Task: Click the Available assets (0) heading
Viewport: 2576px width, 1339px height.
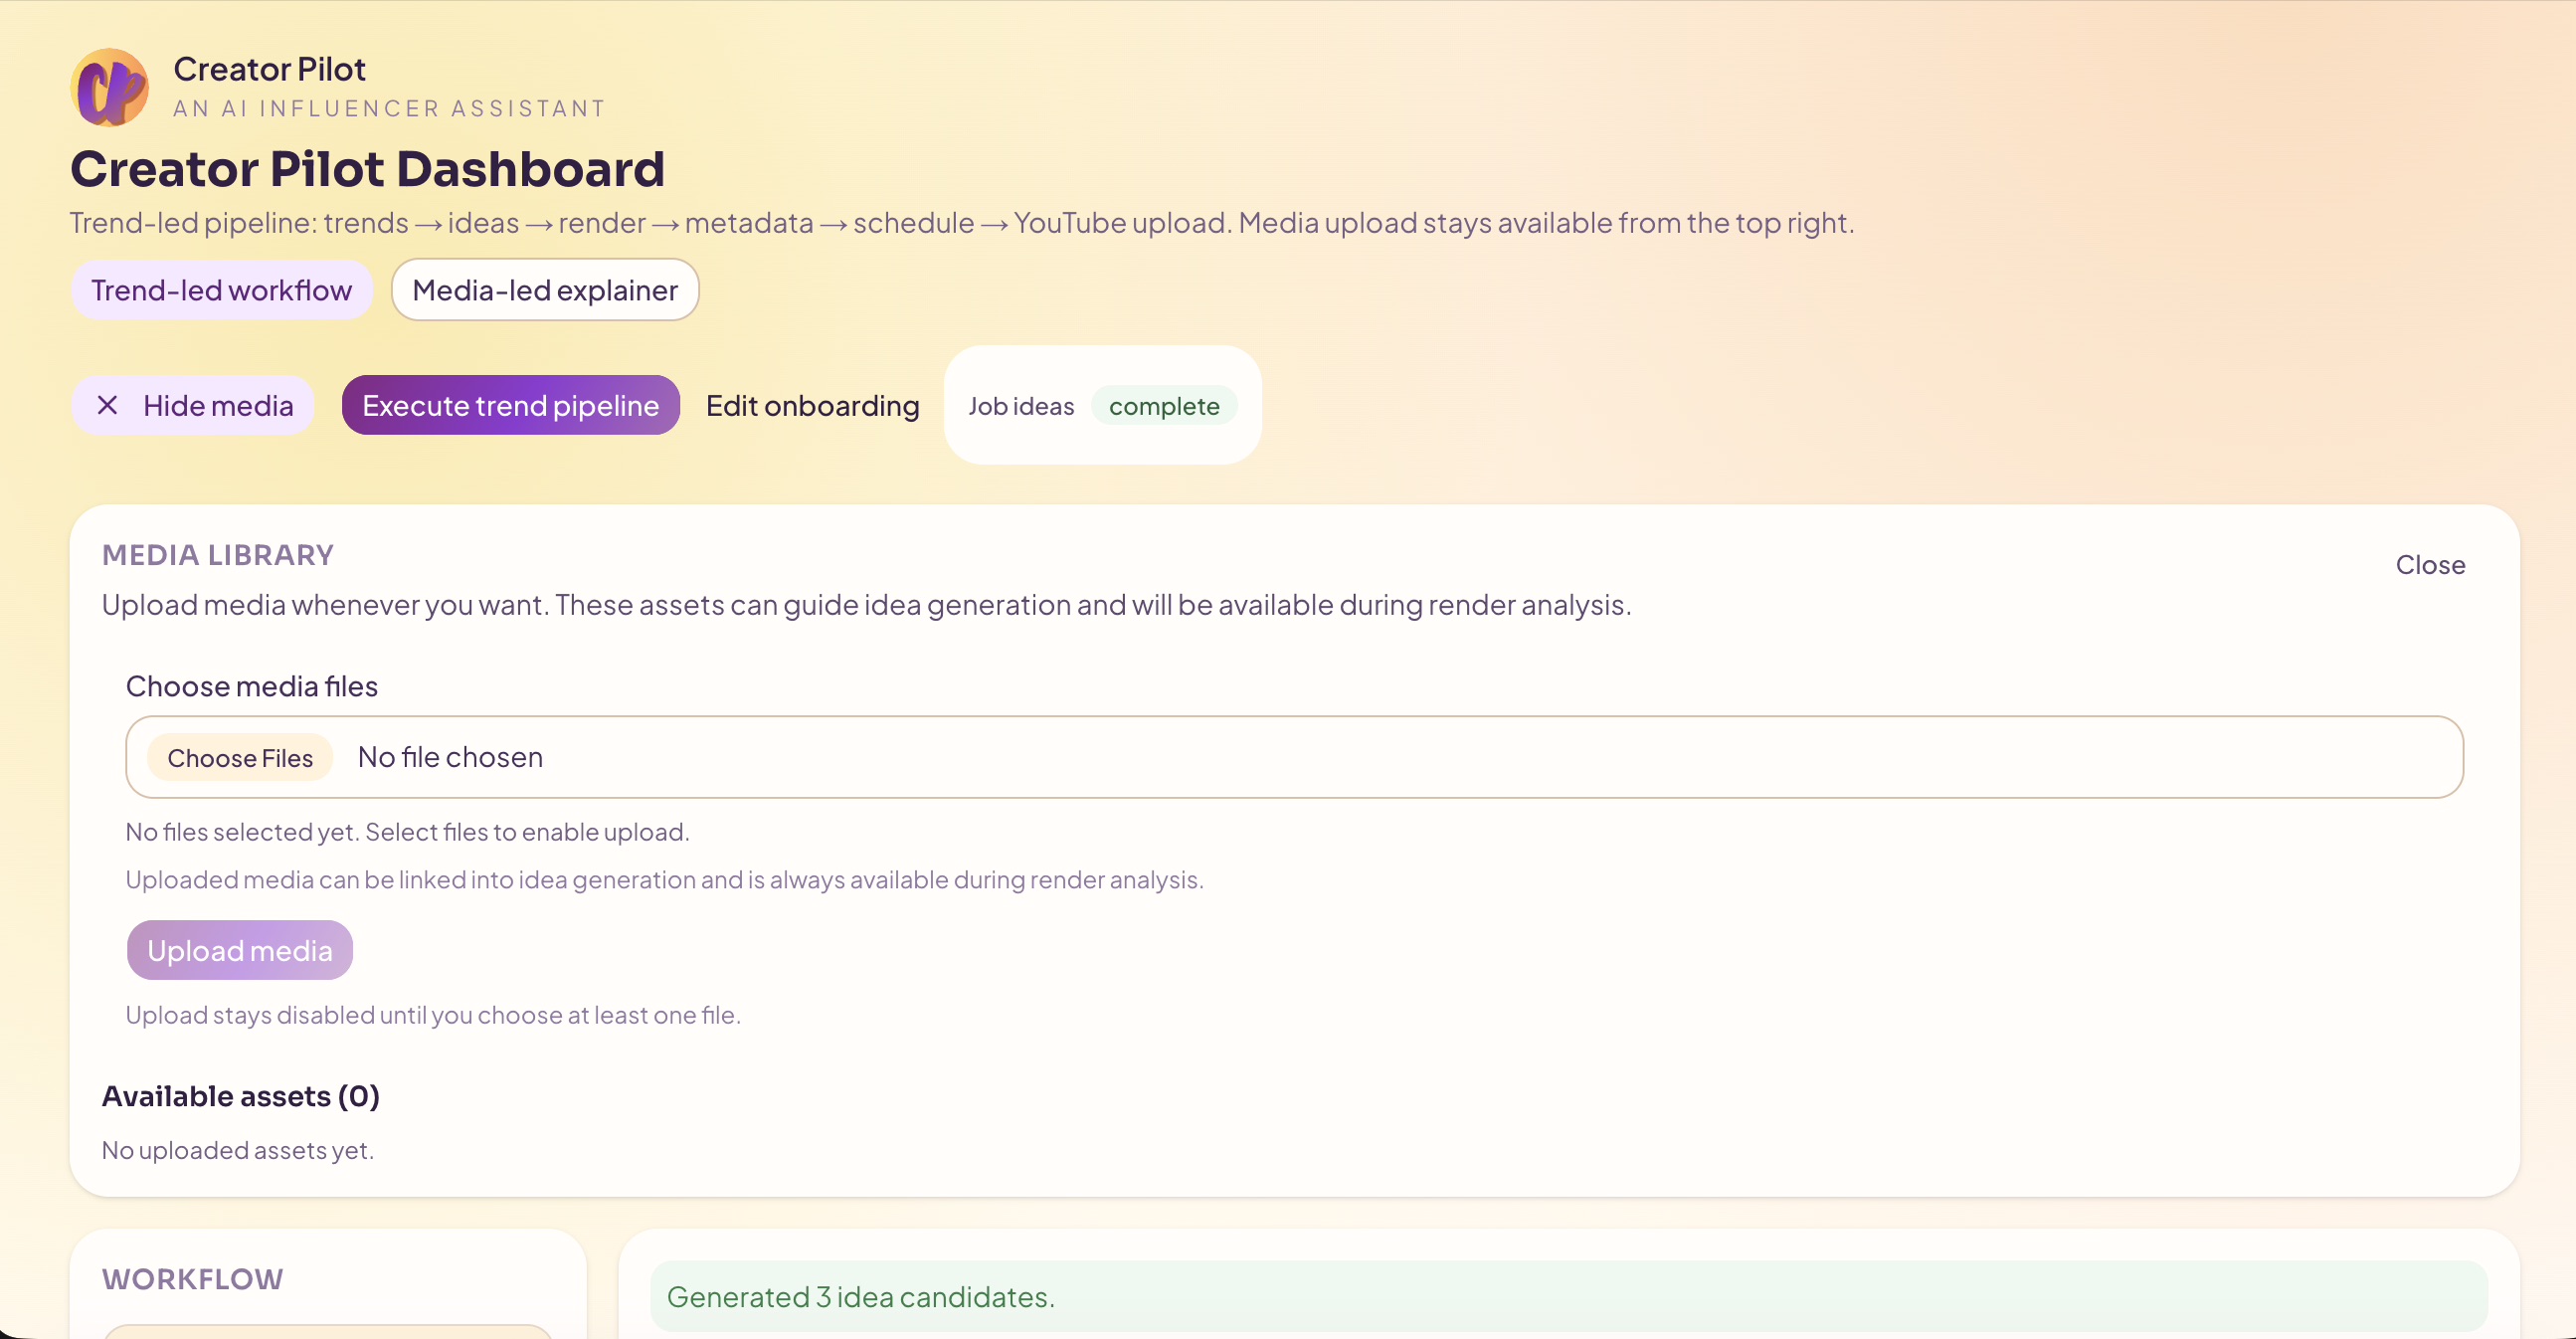Action: pos(240,1096)
